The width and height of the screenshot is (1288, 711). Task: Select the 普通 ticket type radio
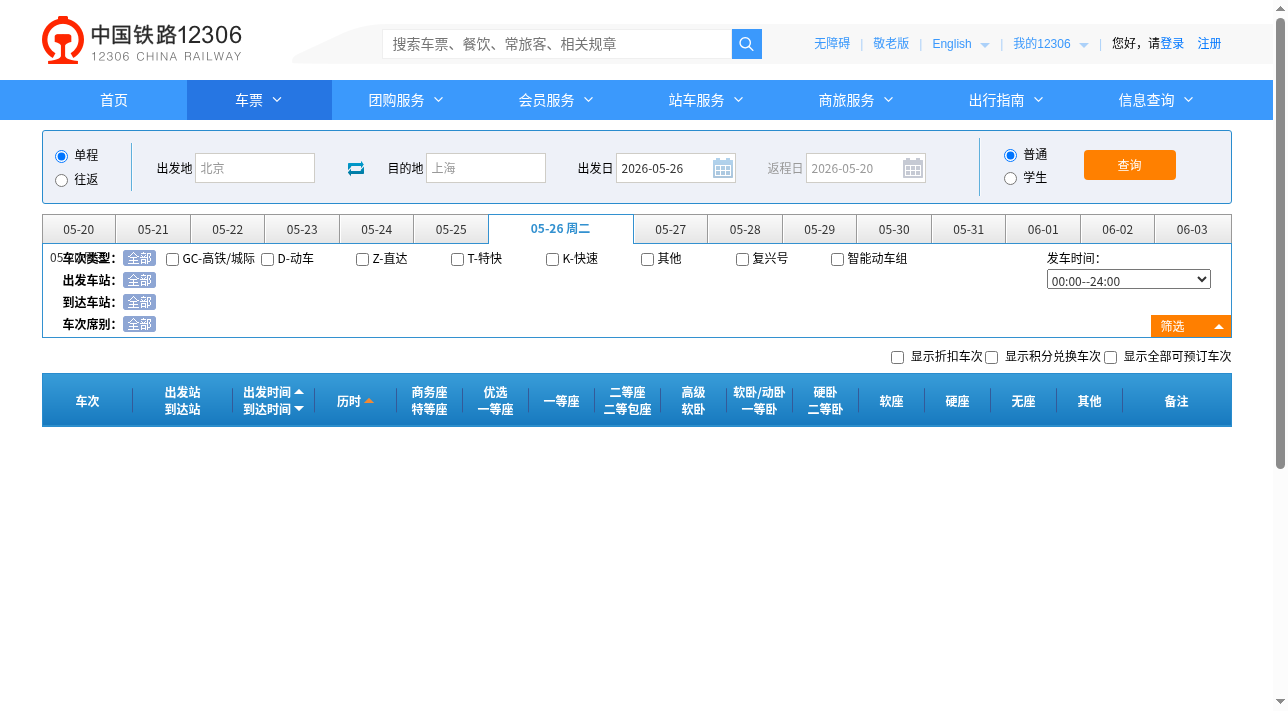point(1010,155)
